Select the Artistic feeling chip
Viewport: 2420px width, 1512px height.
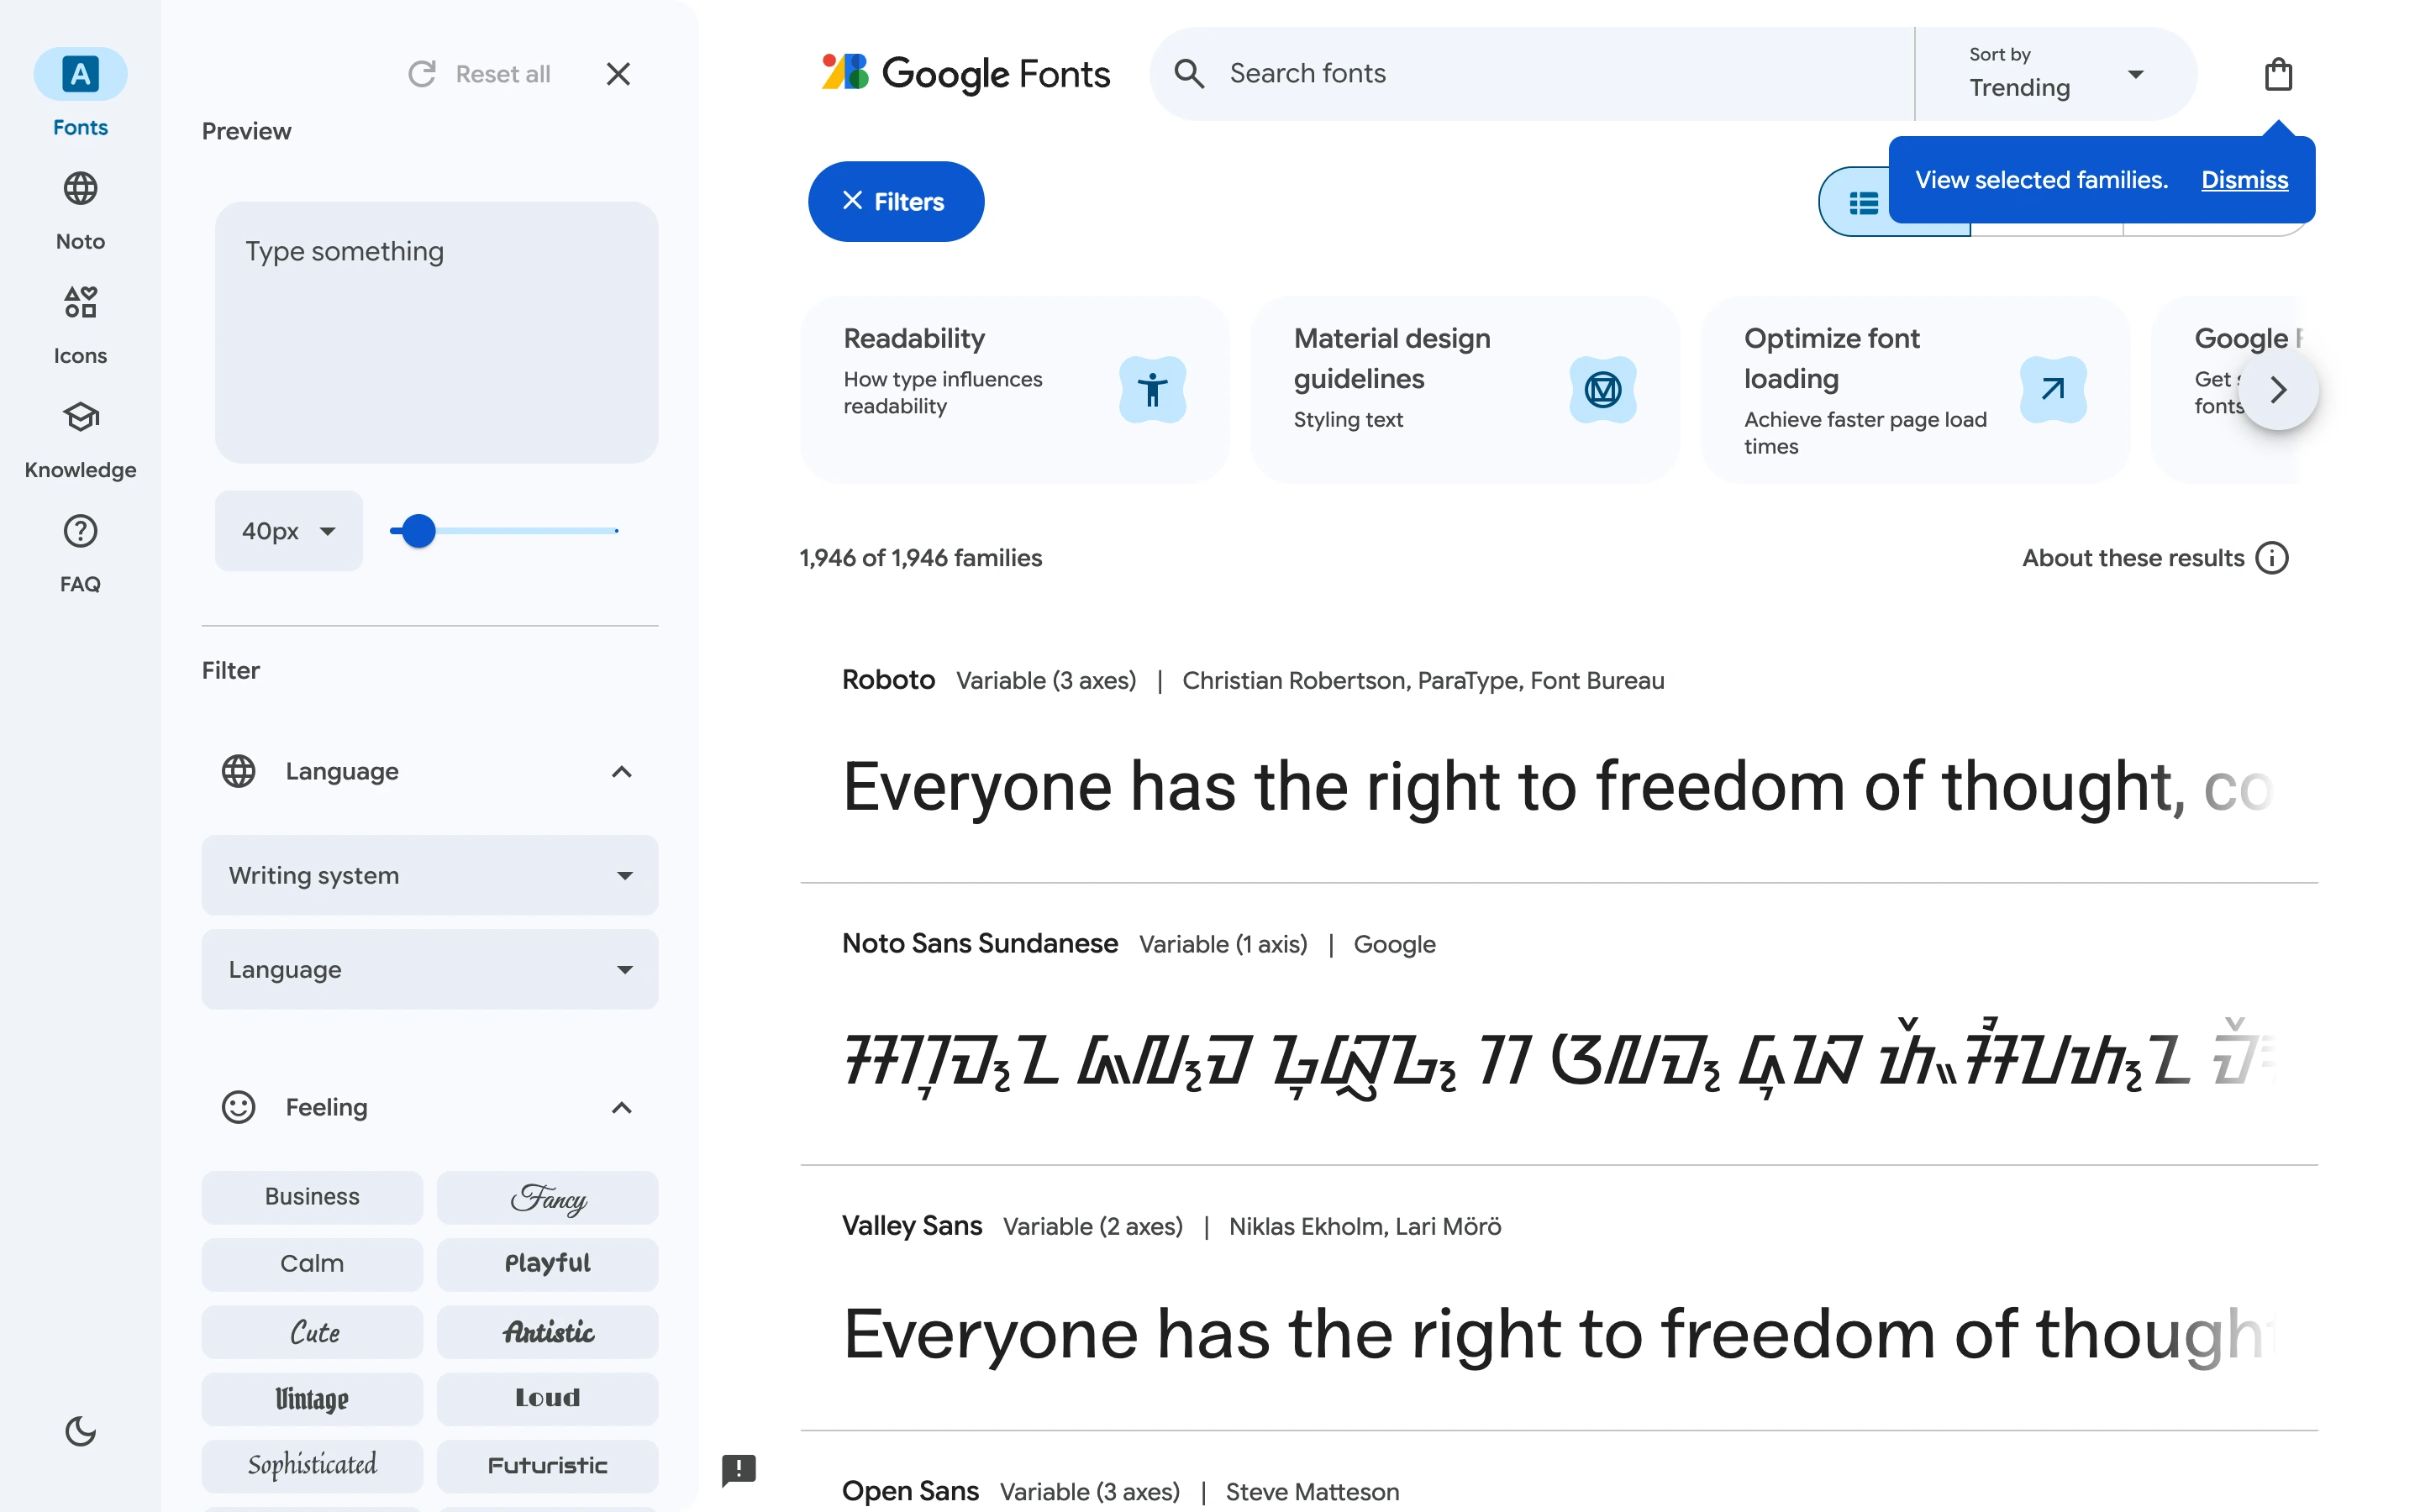(547, 1332)
